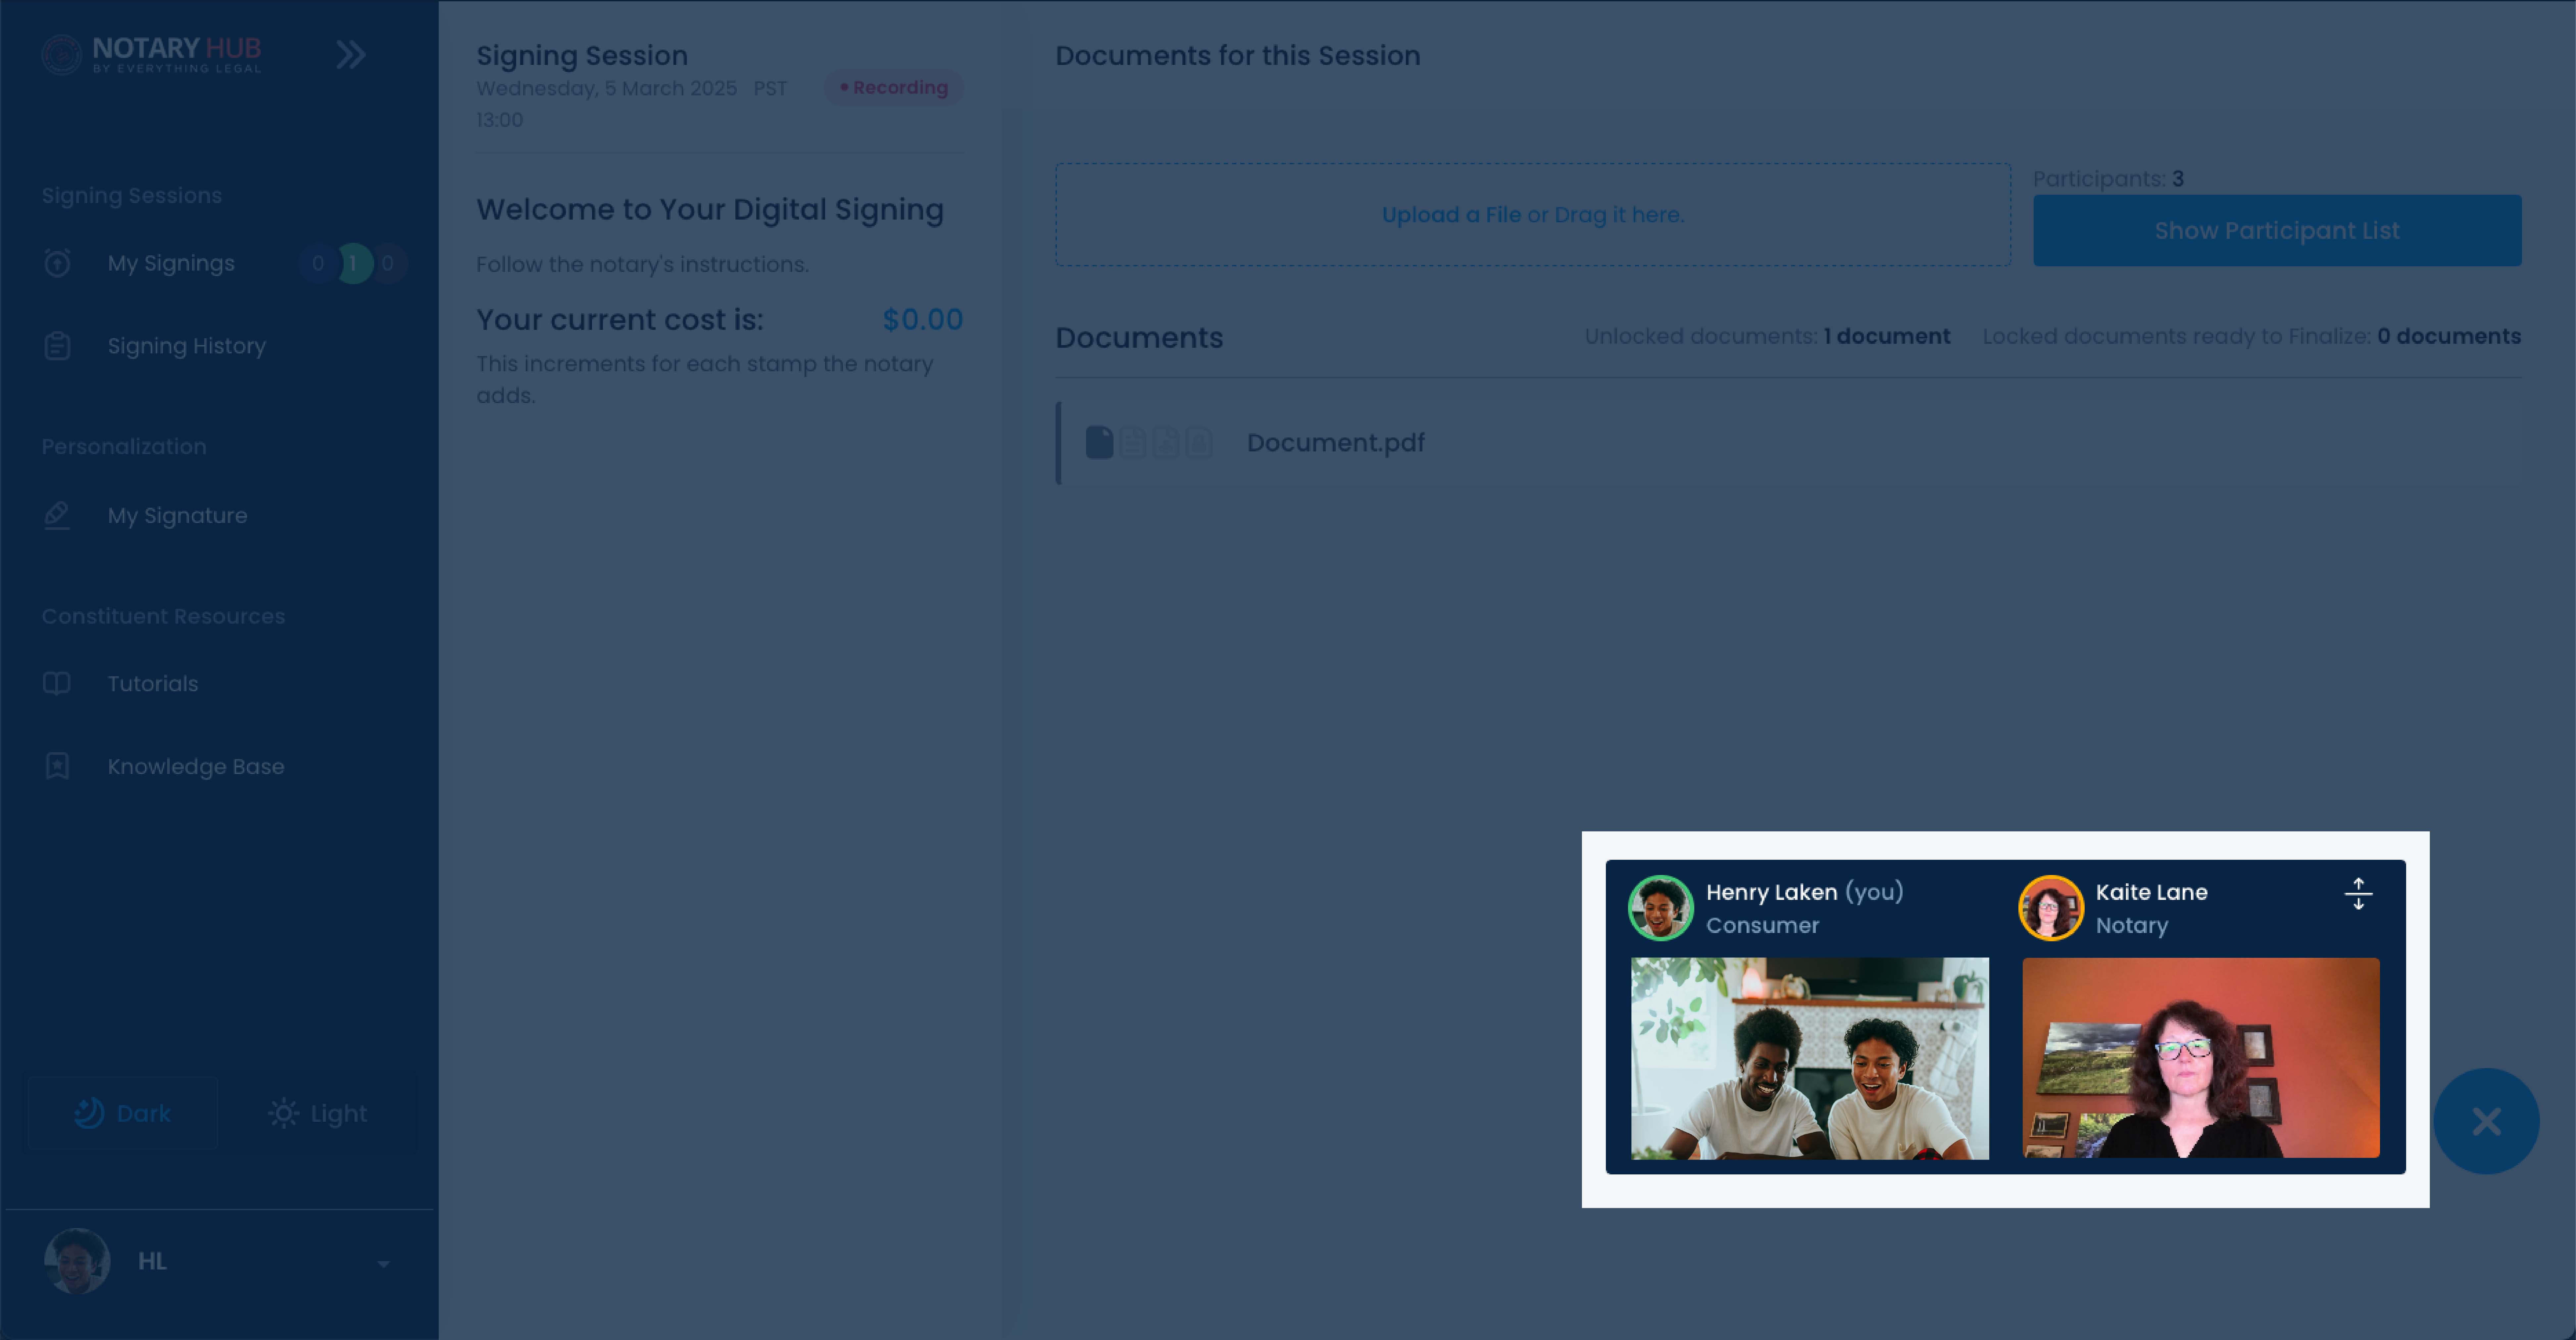Click Kaite Lane's round avatar

[x=2051, y=908]
